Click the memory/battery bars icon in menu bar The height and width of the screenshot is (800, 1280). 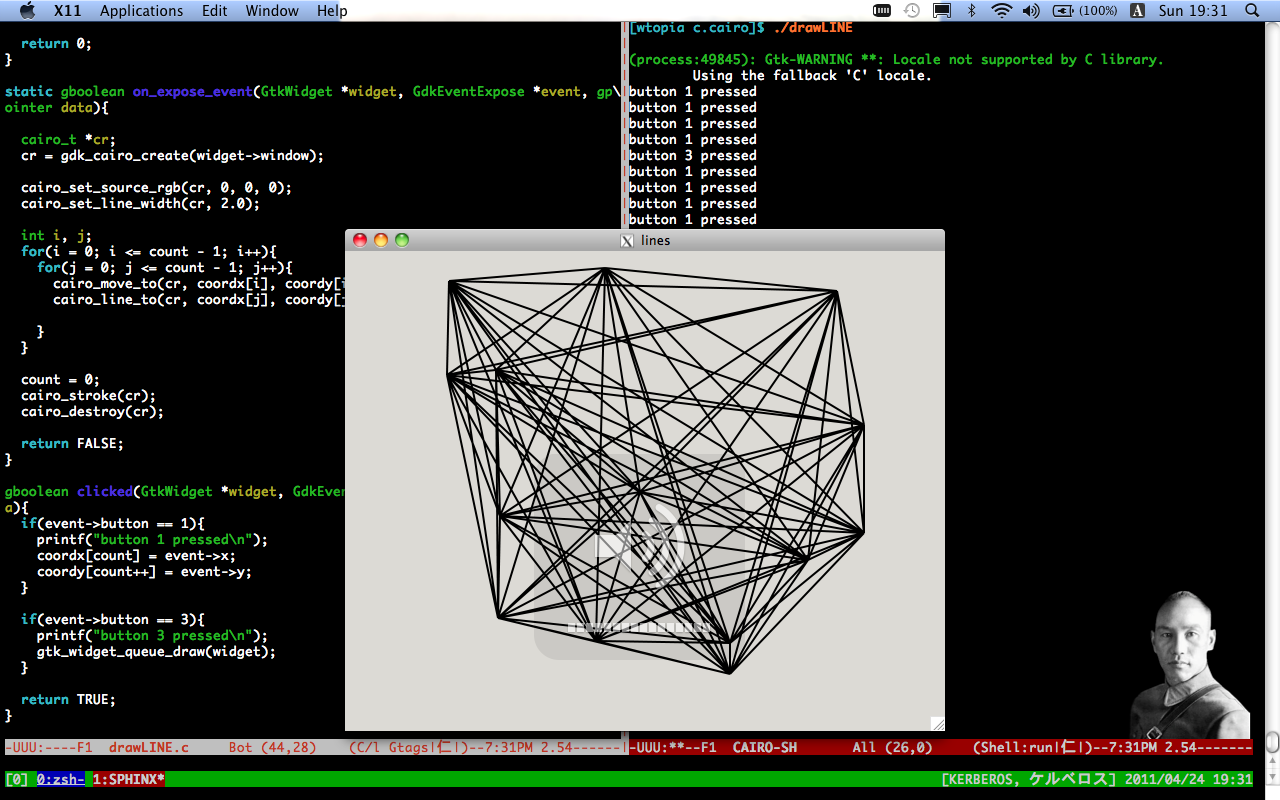point(882,11)
